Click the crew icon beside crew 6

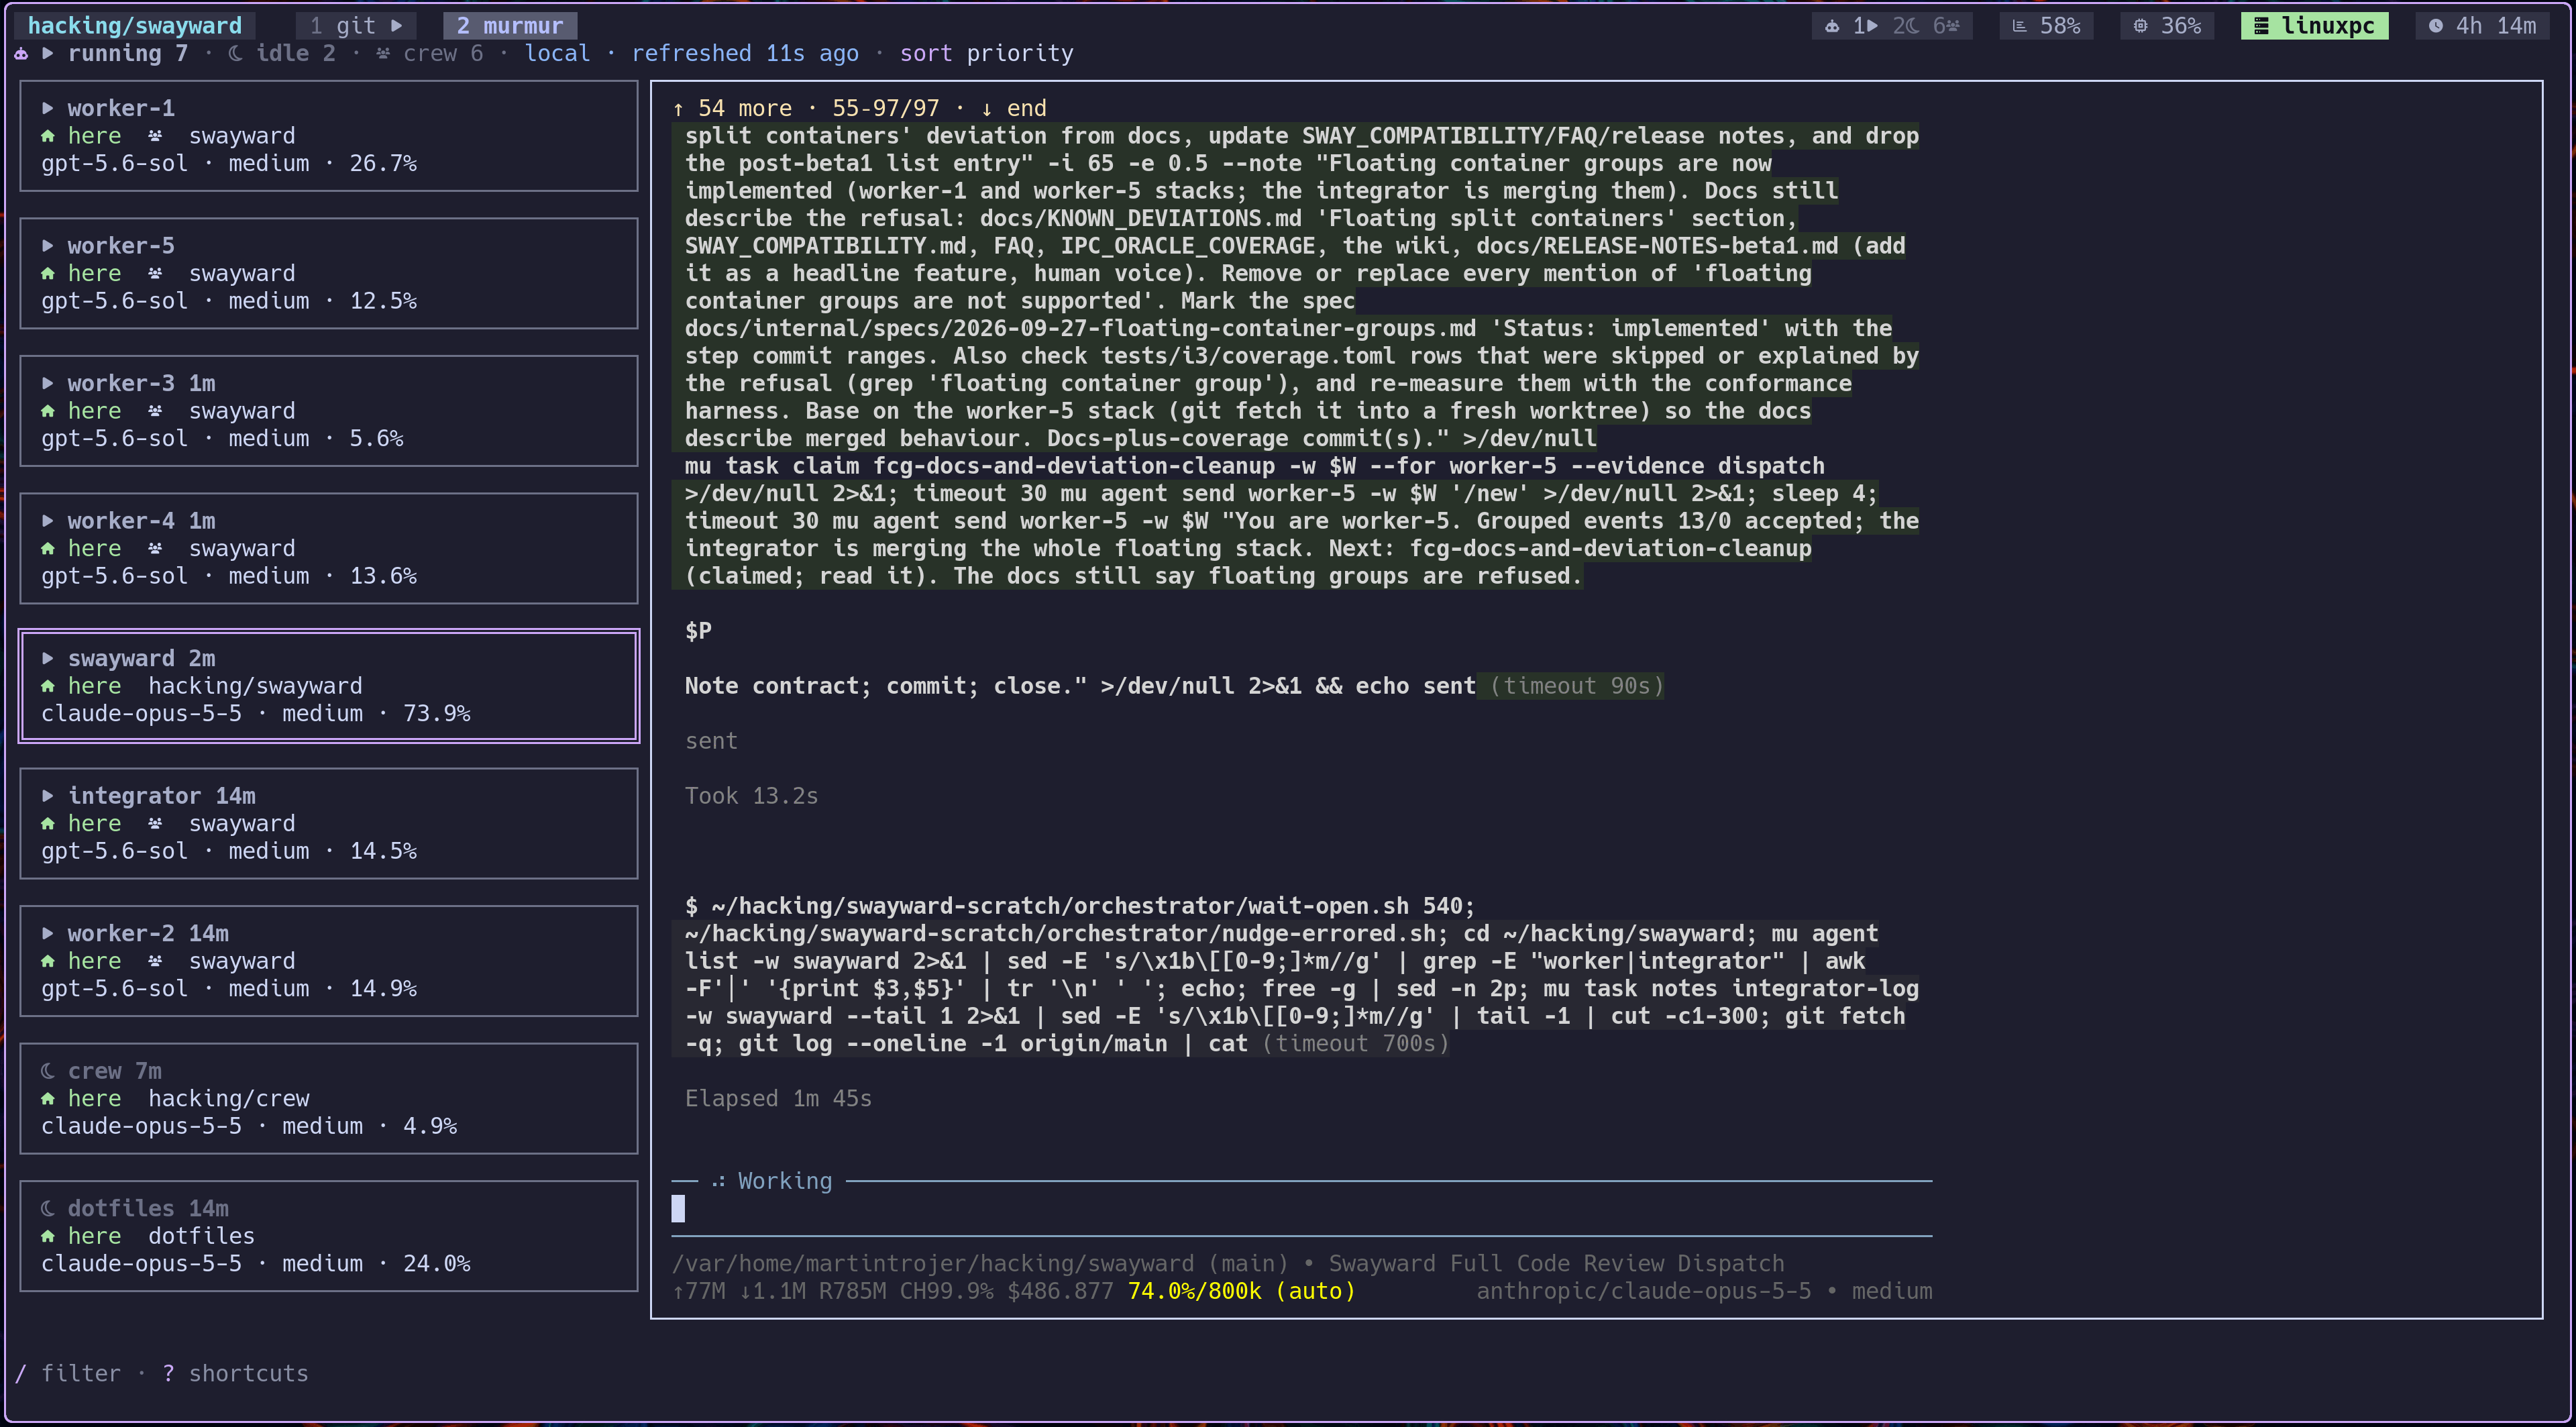pyautogui.click(x=383, y=54)
